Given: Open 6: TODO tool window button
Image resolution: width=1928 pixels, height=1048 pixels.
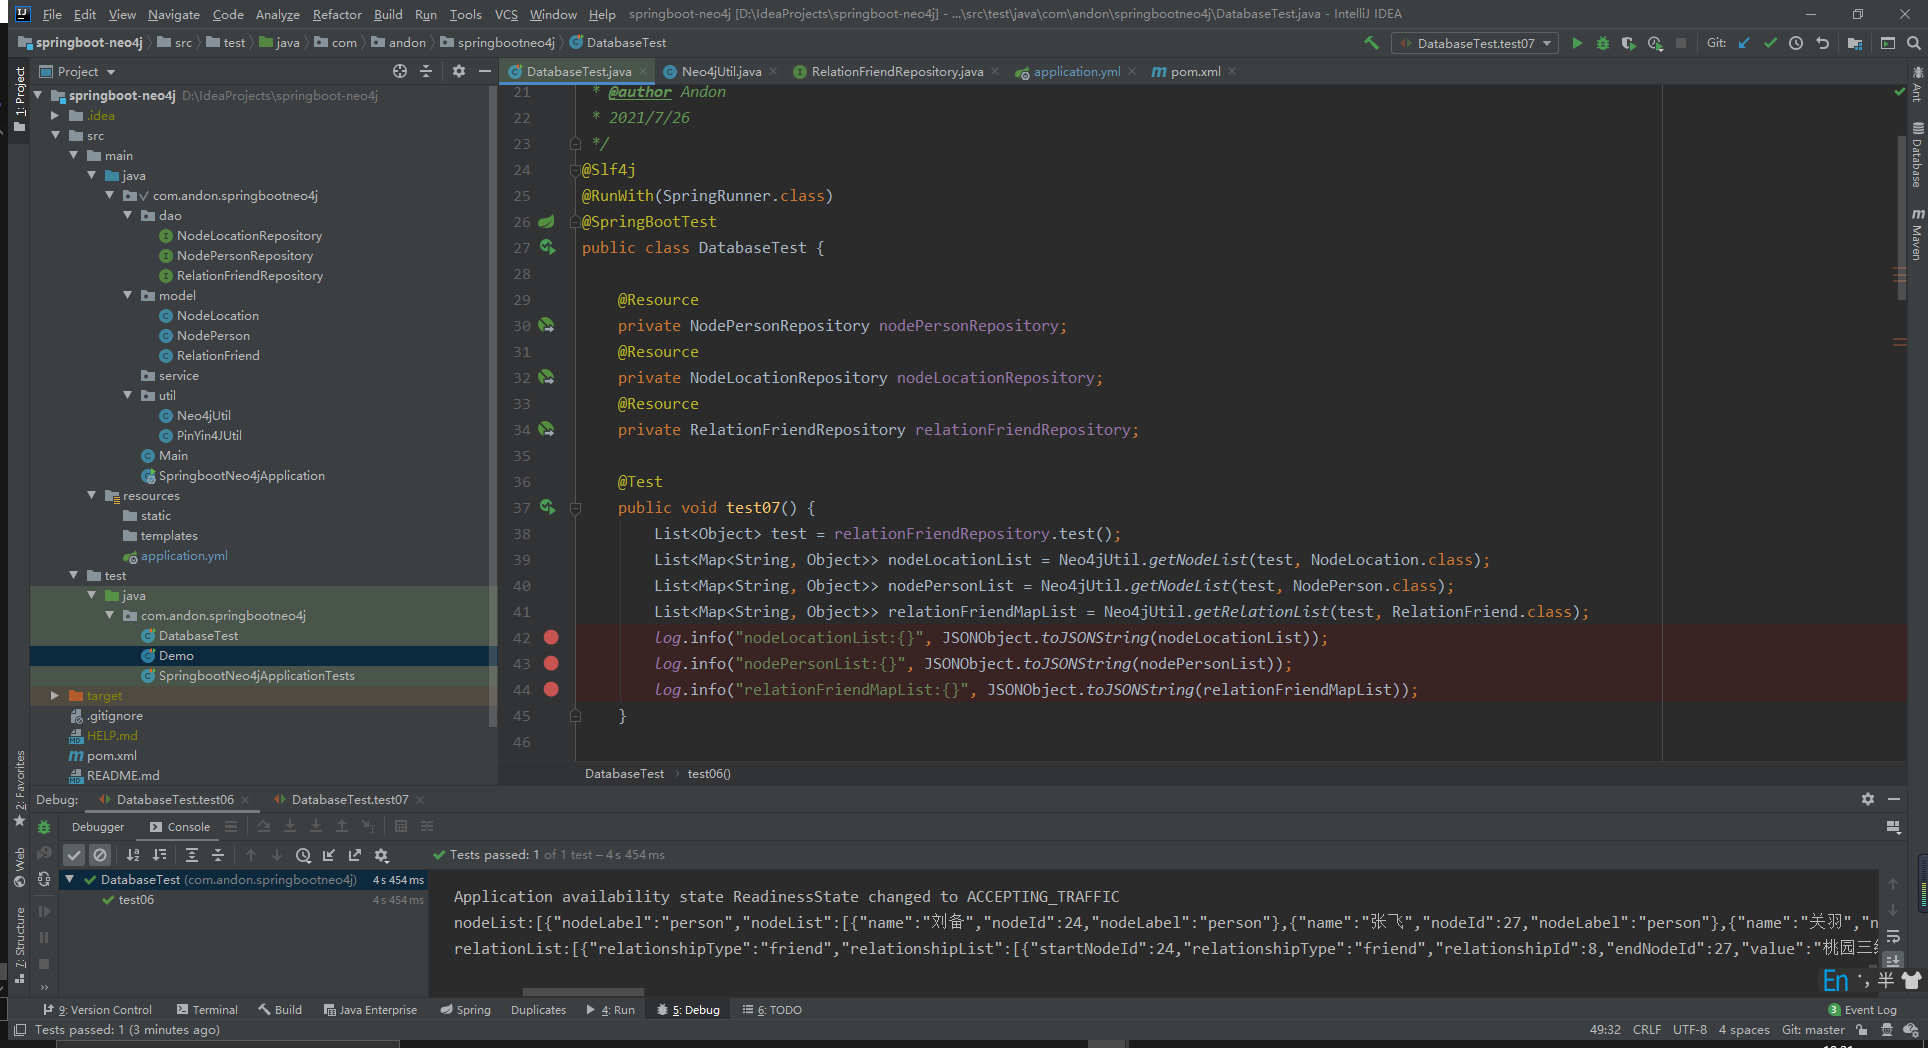Looking at the screenshot, I should tap(772, 1010).
